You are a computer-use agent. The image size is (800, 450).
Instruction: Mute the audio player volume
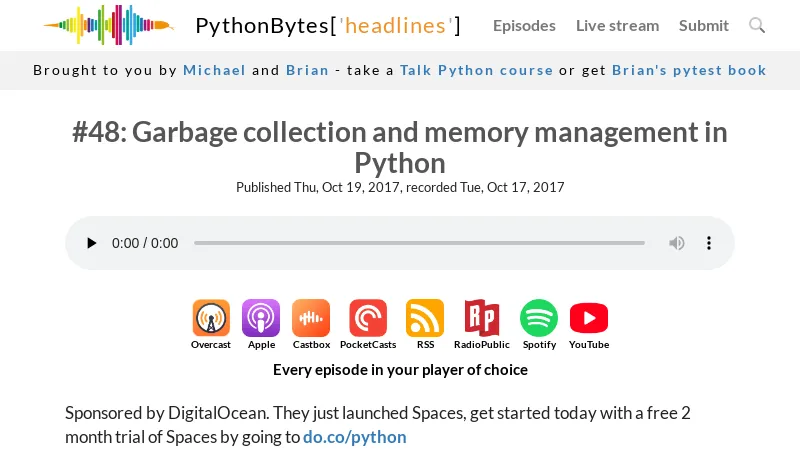677,243
